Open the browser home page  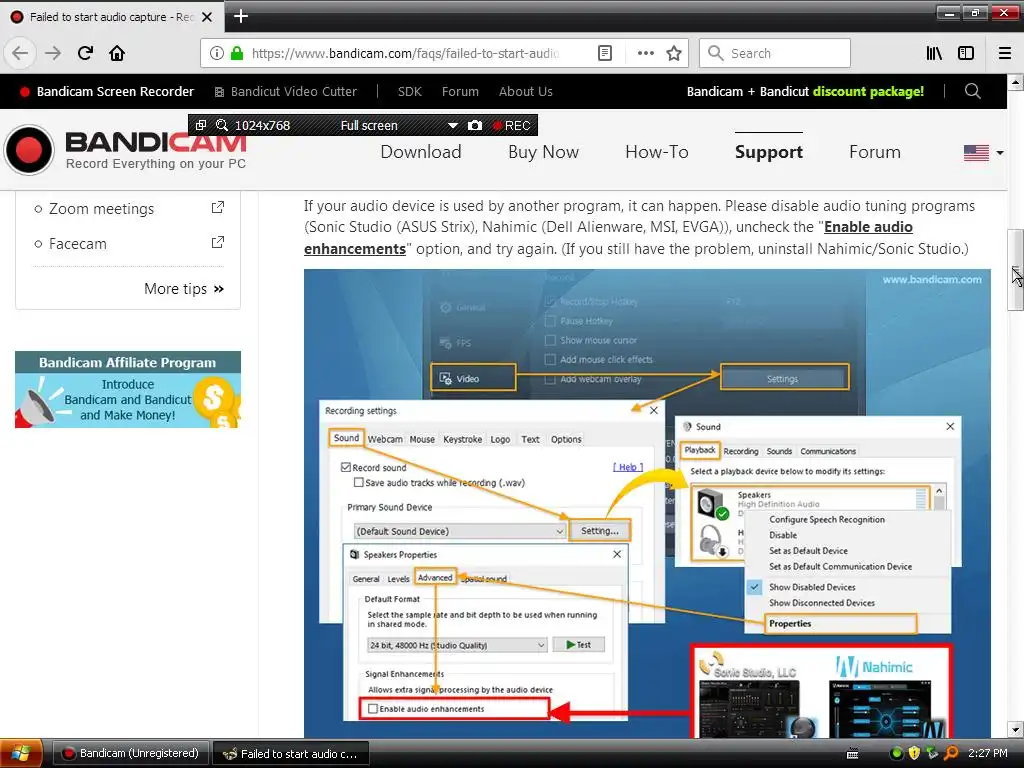(x=117, y=53)
